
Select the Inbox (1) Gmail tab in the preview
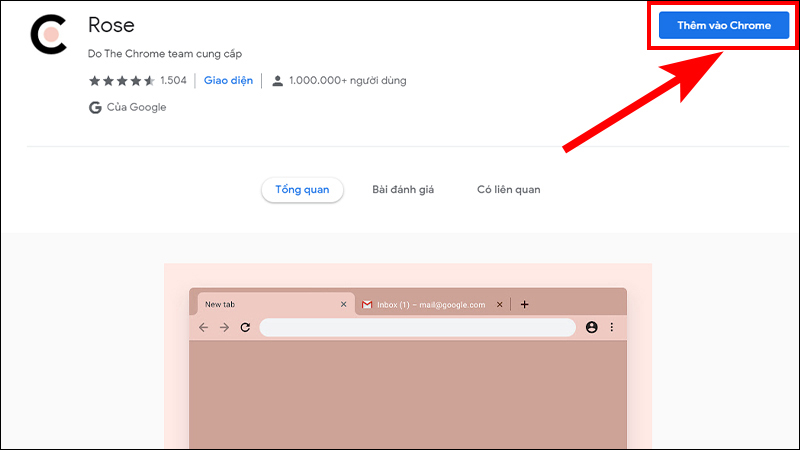pos(425,304)
